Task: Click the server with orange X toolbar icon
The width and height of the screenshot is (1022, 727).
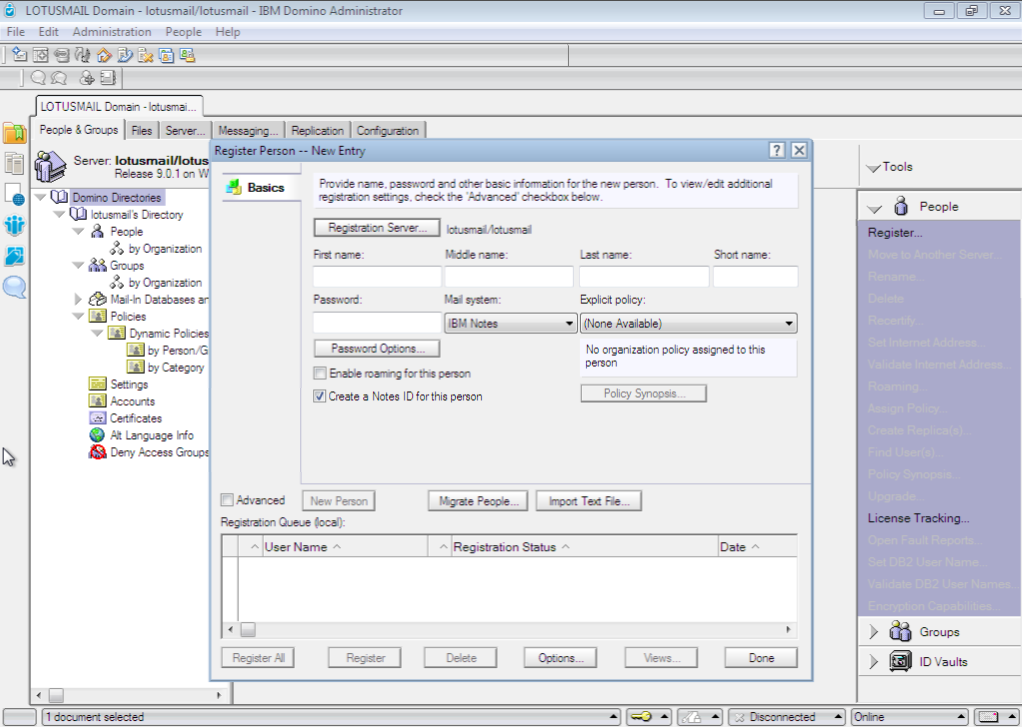Action: (x=145, y=55)
